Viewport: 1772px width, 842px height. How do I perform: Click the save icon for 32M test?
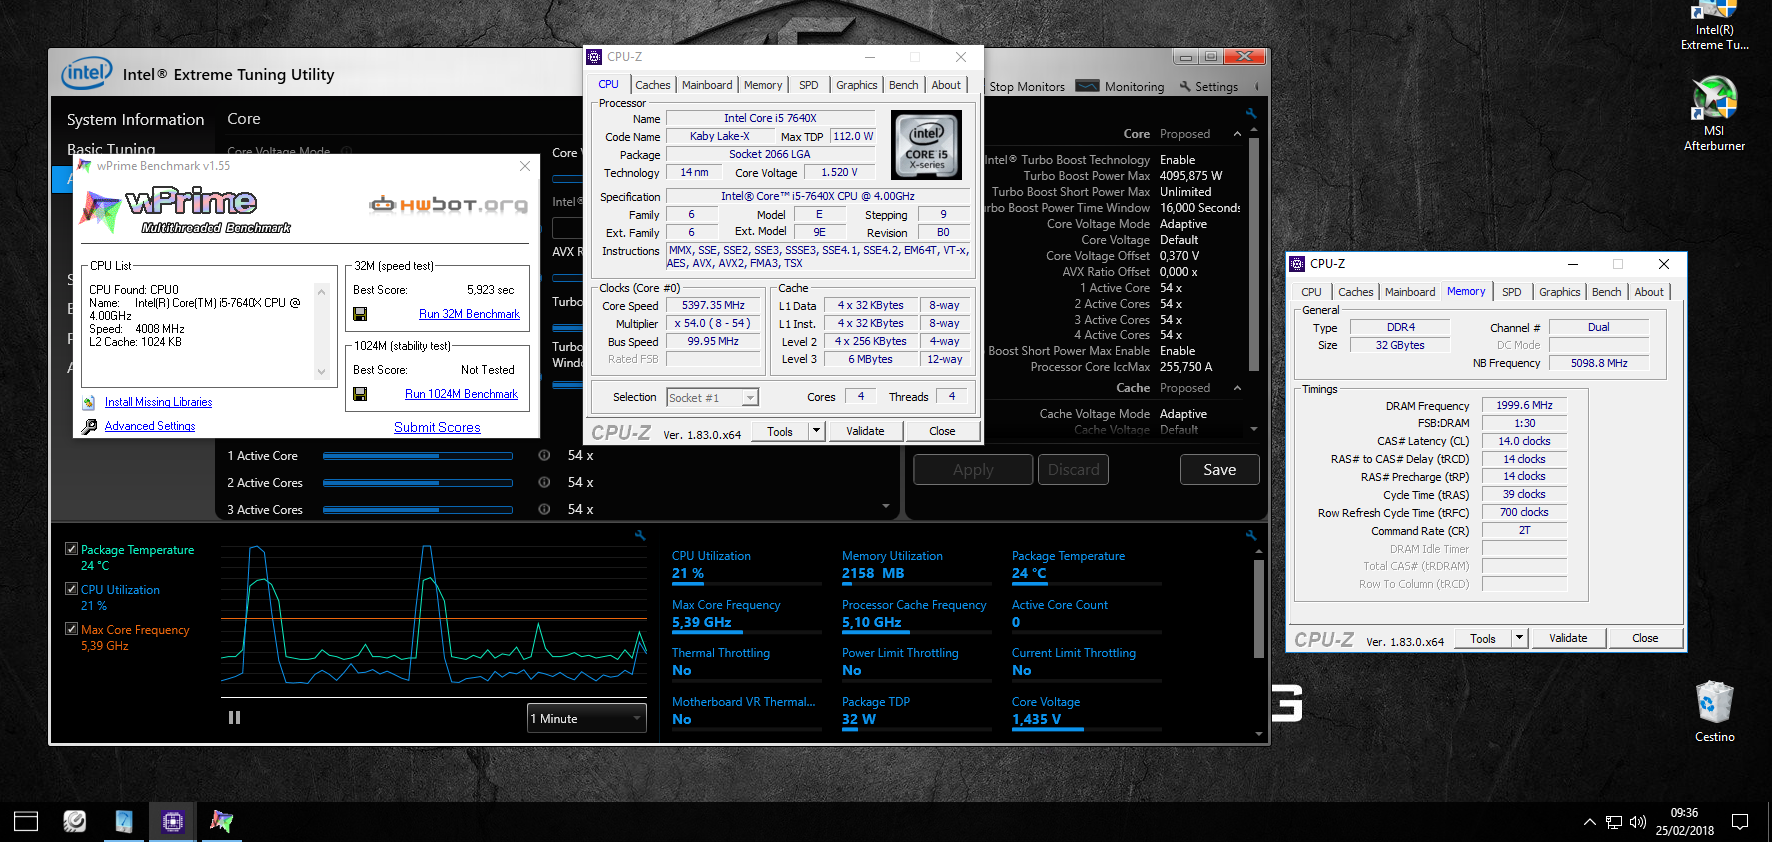[x=360, y=314]
